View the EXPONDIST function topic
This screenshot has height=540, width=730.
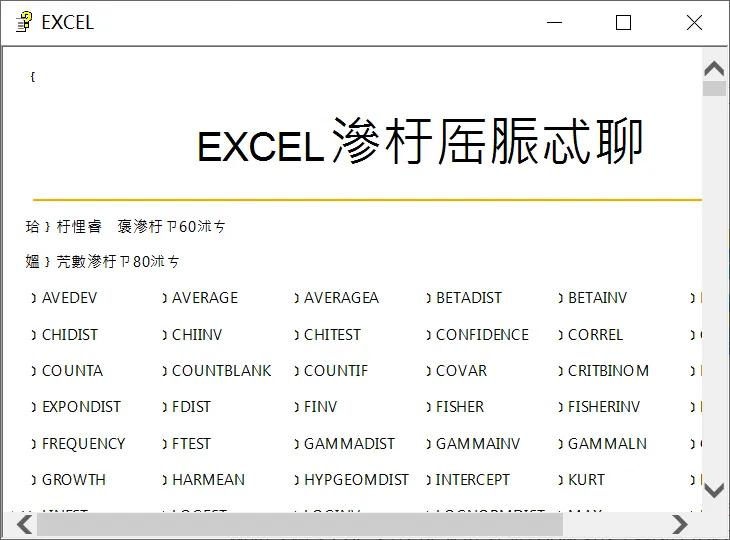click(81, 407)
